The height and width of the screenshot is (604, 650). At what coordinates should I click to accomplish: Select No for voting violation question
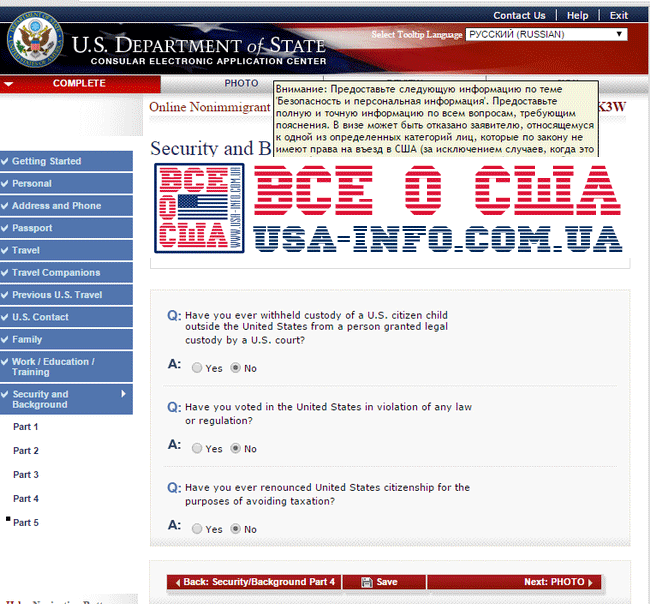pyautogui.click(x=235, y=448)
